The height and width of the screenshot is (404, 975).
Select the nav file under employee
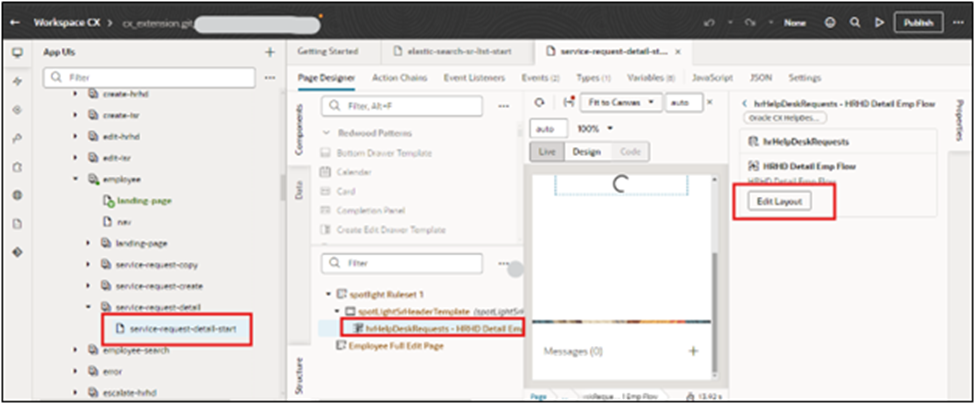124,222
